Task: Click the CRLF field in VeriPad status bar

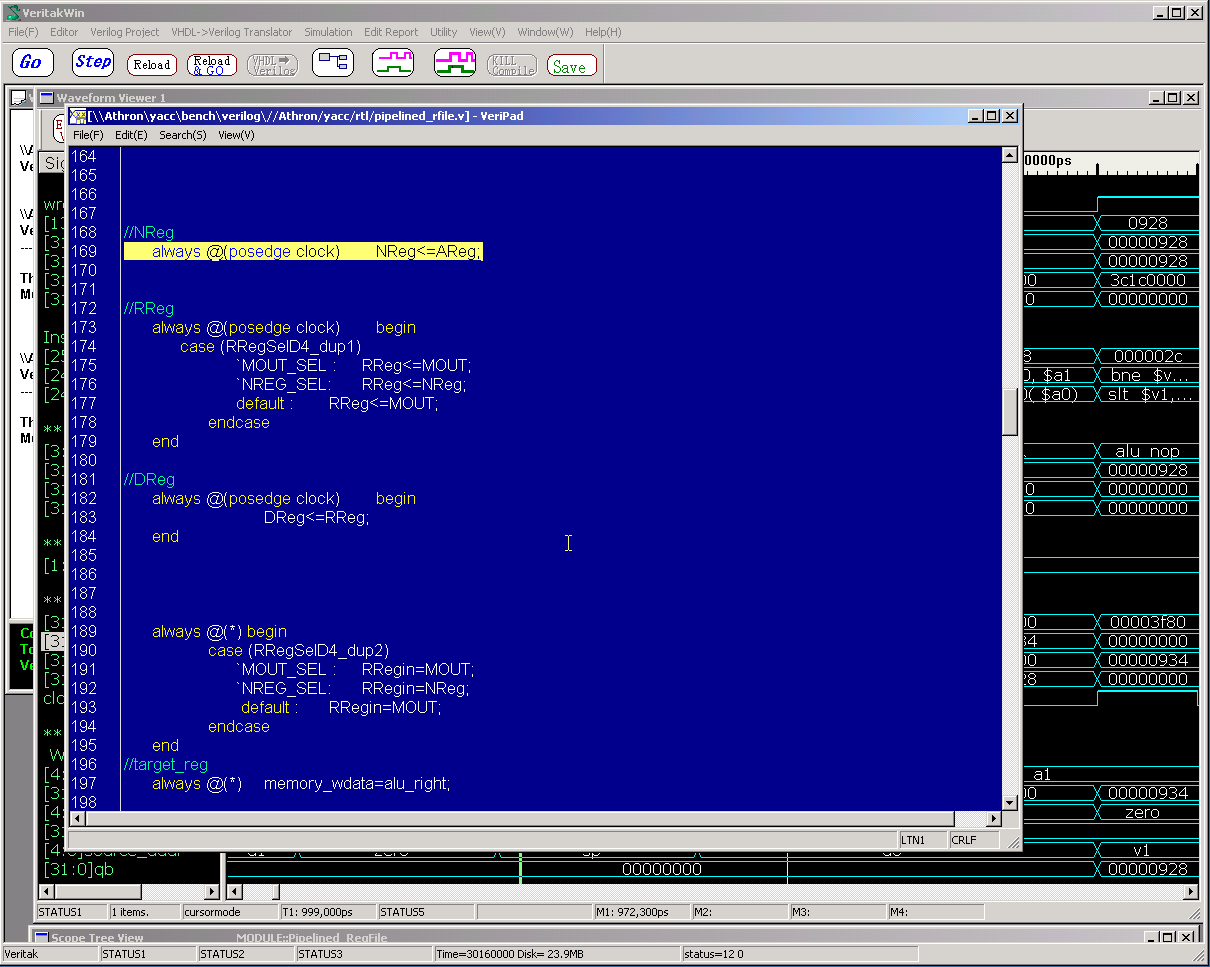Action: tap(974, 840)
